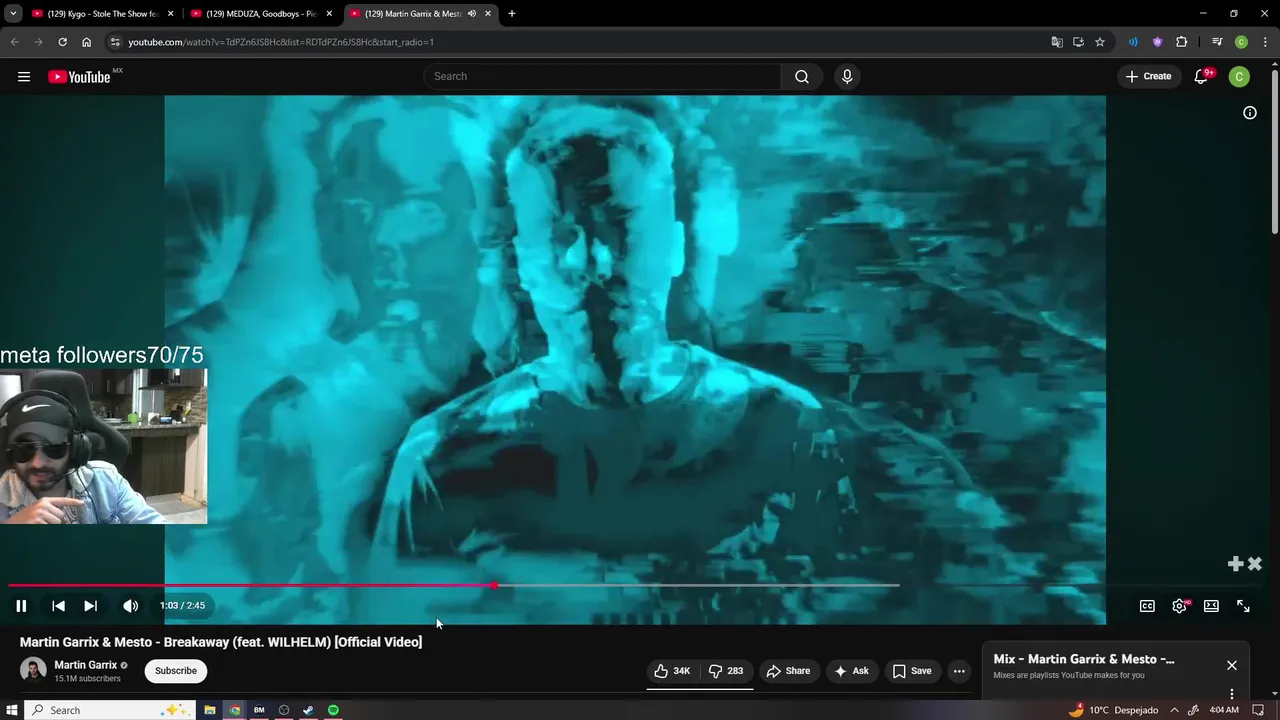Start voice search with the microphone
Viewport: 1280px width, 720px height.
tap(847, 76)
